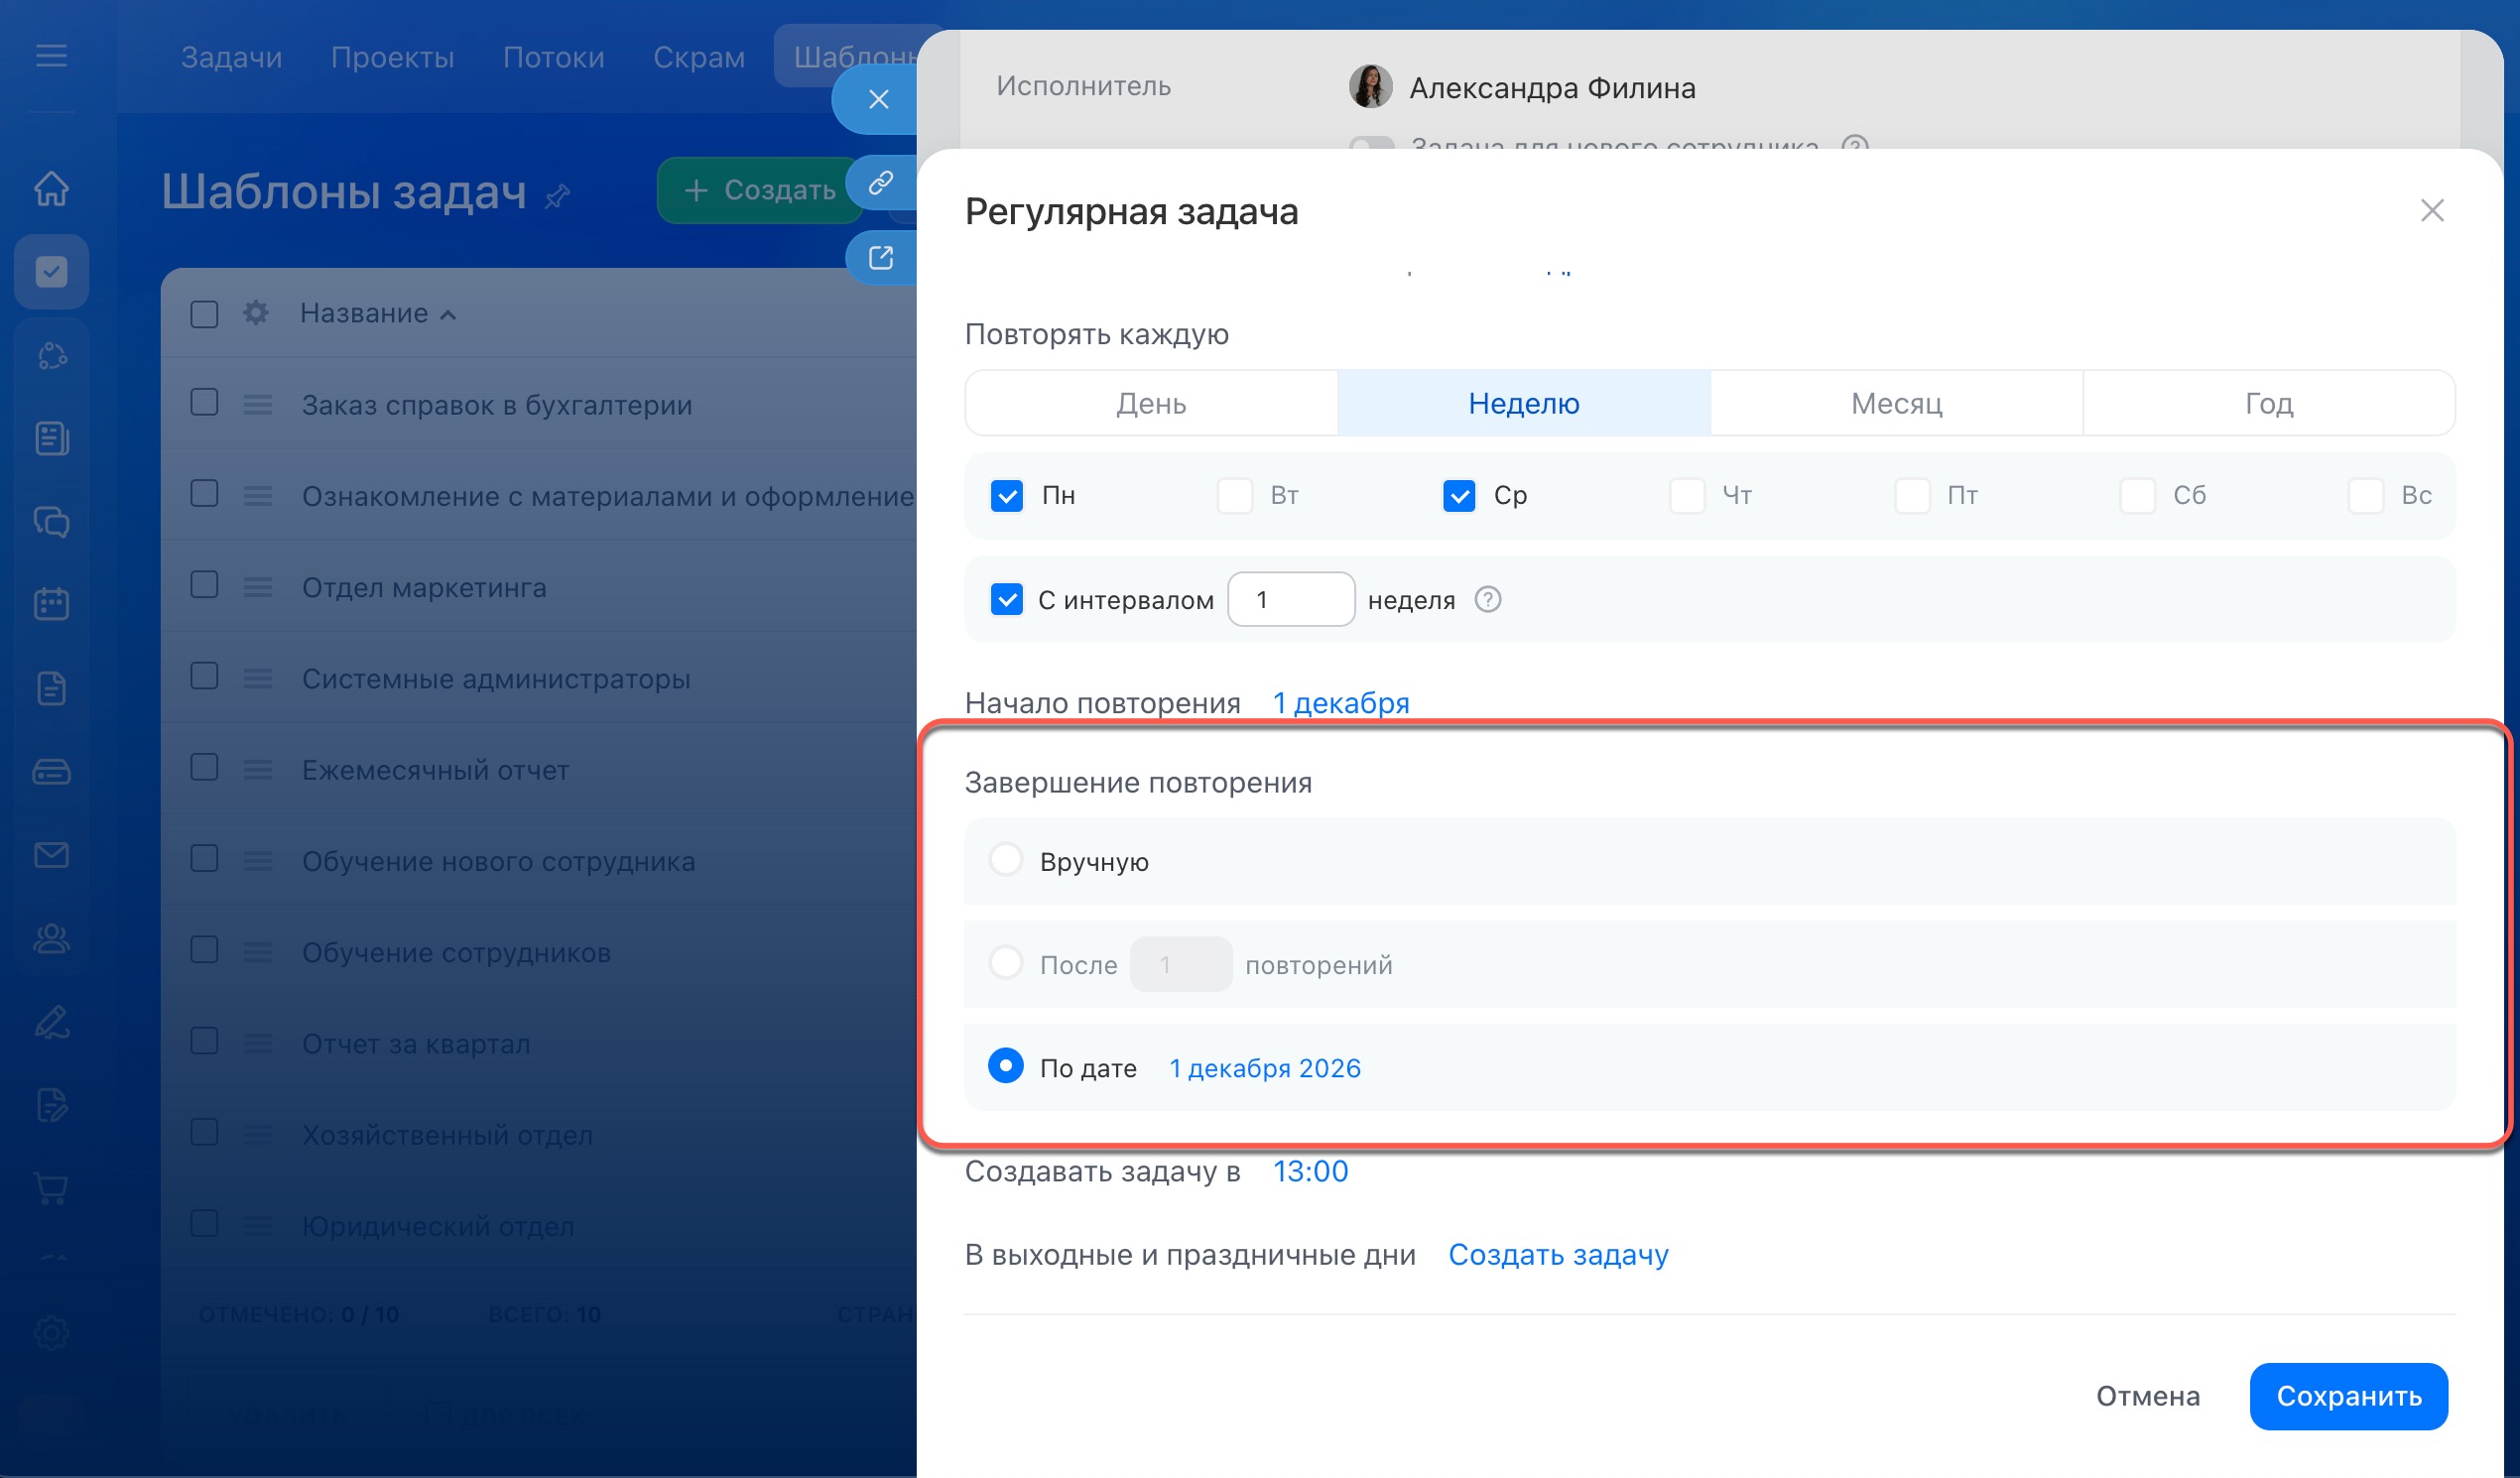Expand the Создать задачу holiday option
The height and width of the screenshot is (1478, 2520).
1557,1254
